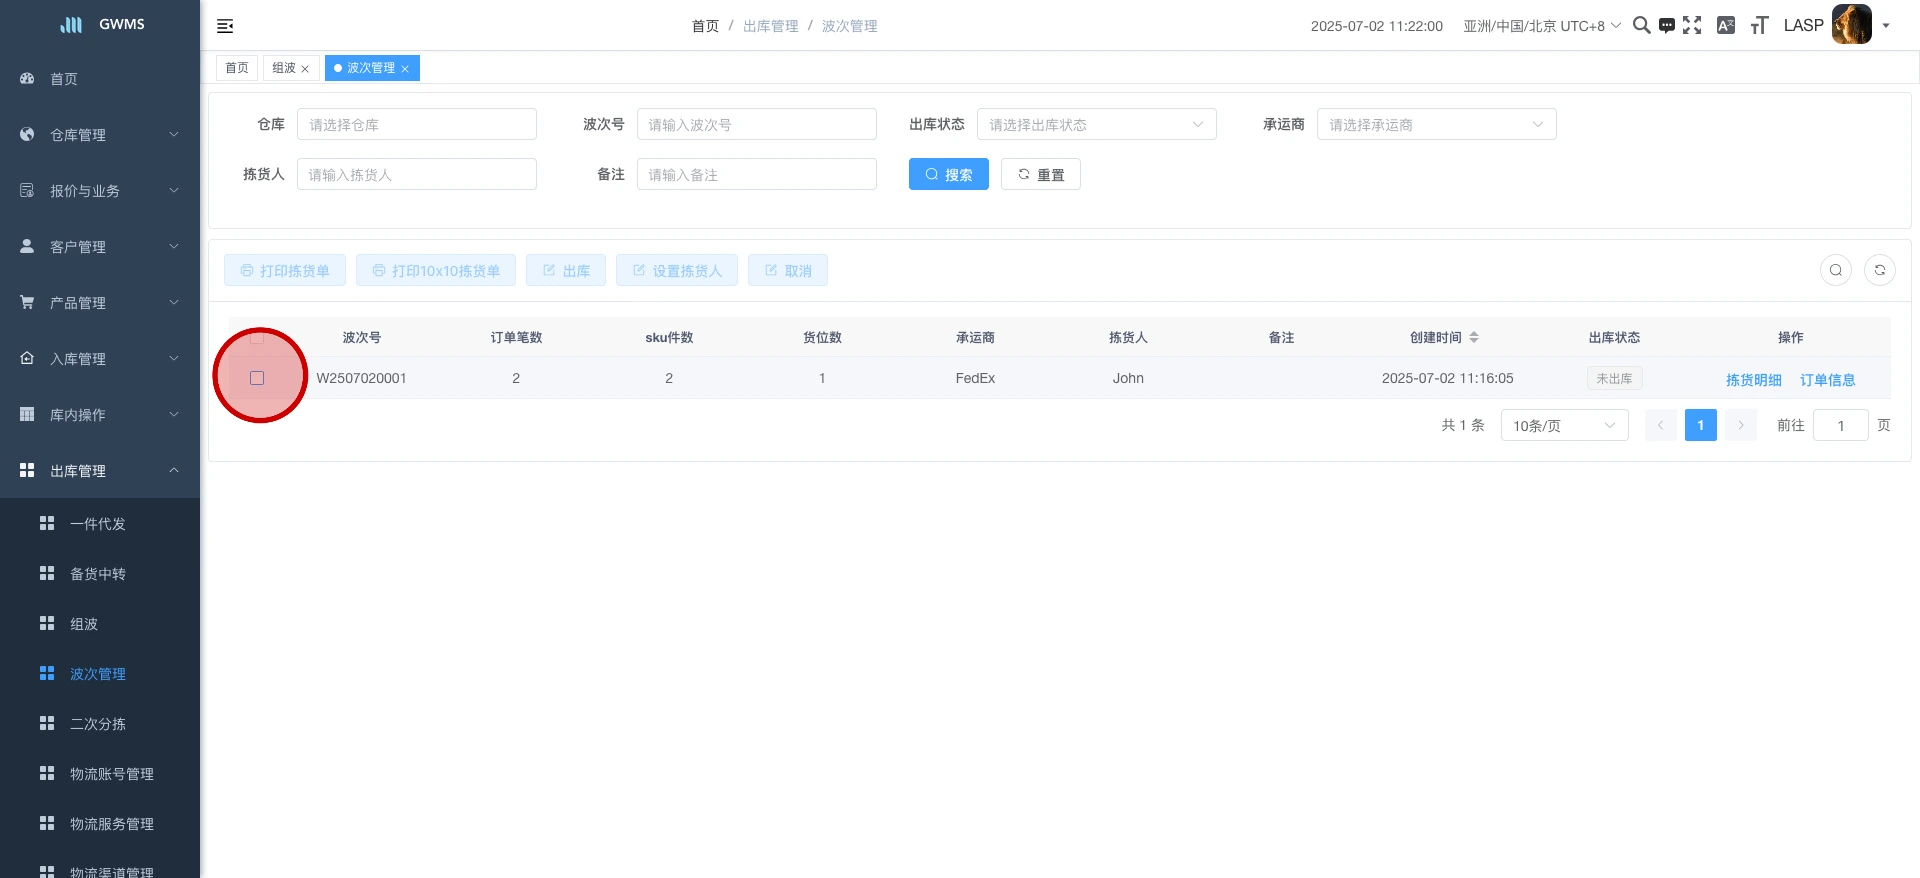Viewport: 1920px width, 878px height.
Task: Open the 出库状态 dropdown filter
Action: click(1096, 125)
